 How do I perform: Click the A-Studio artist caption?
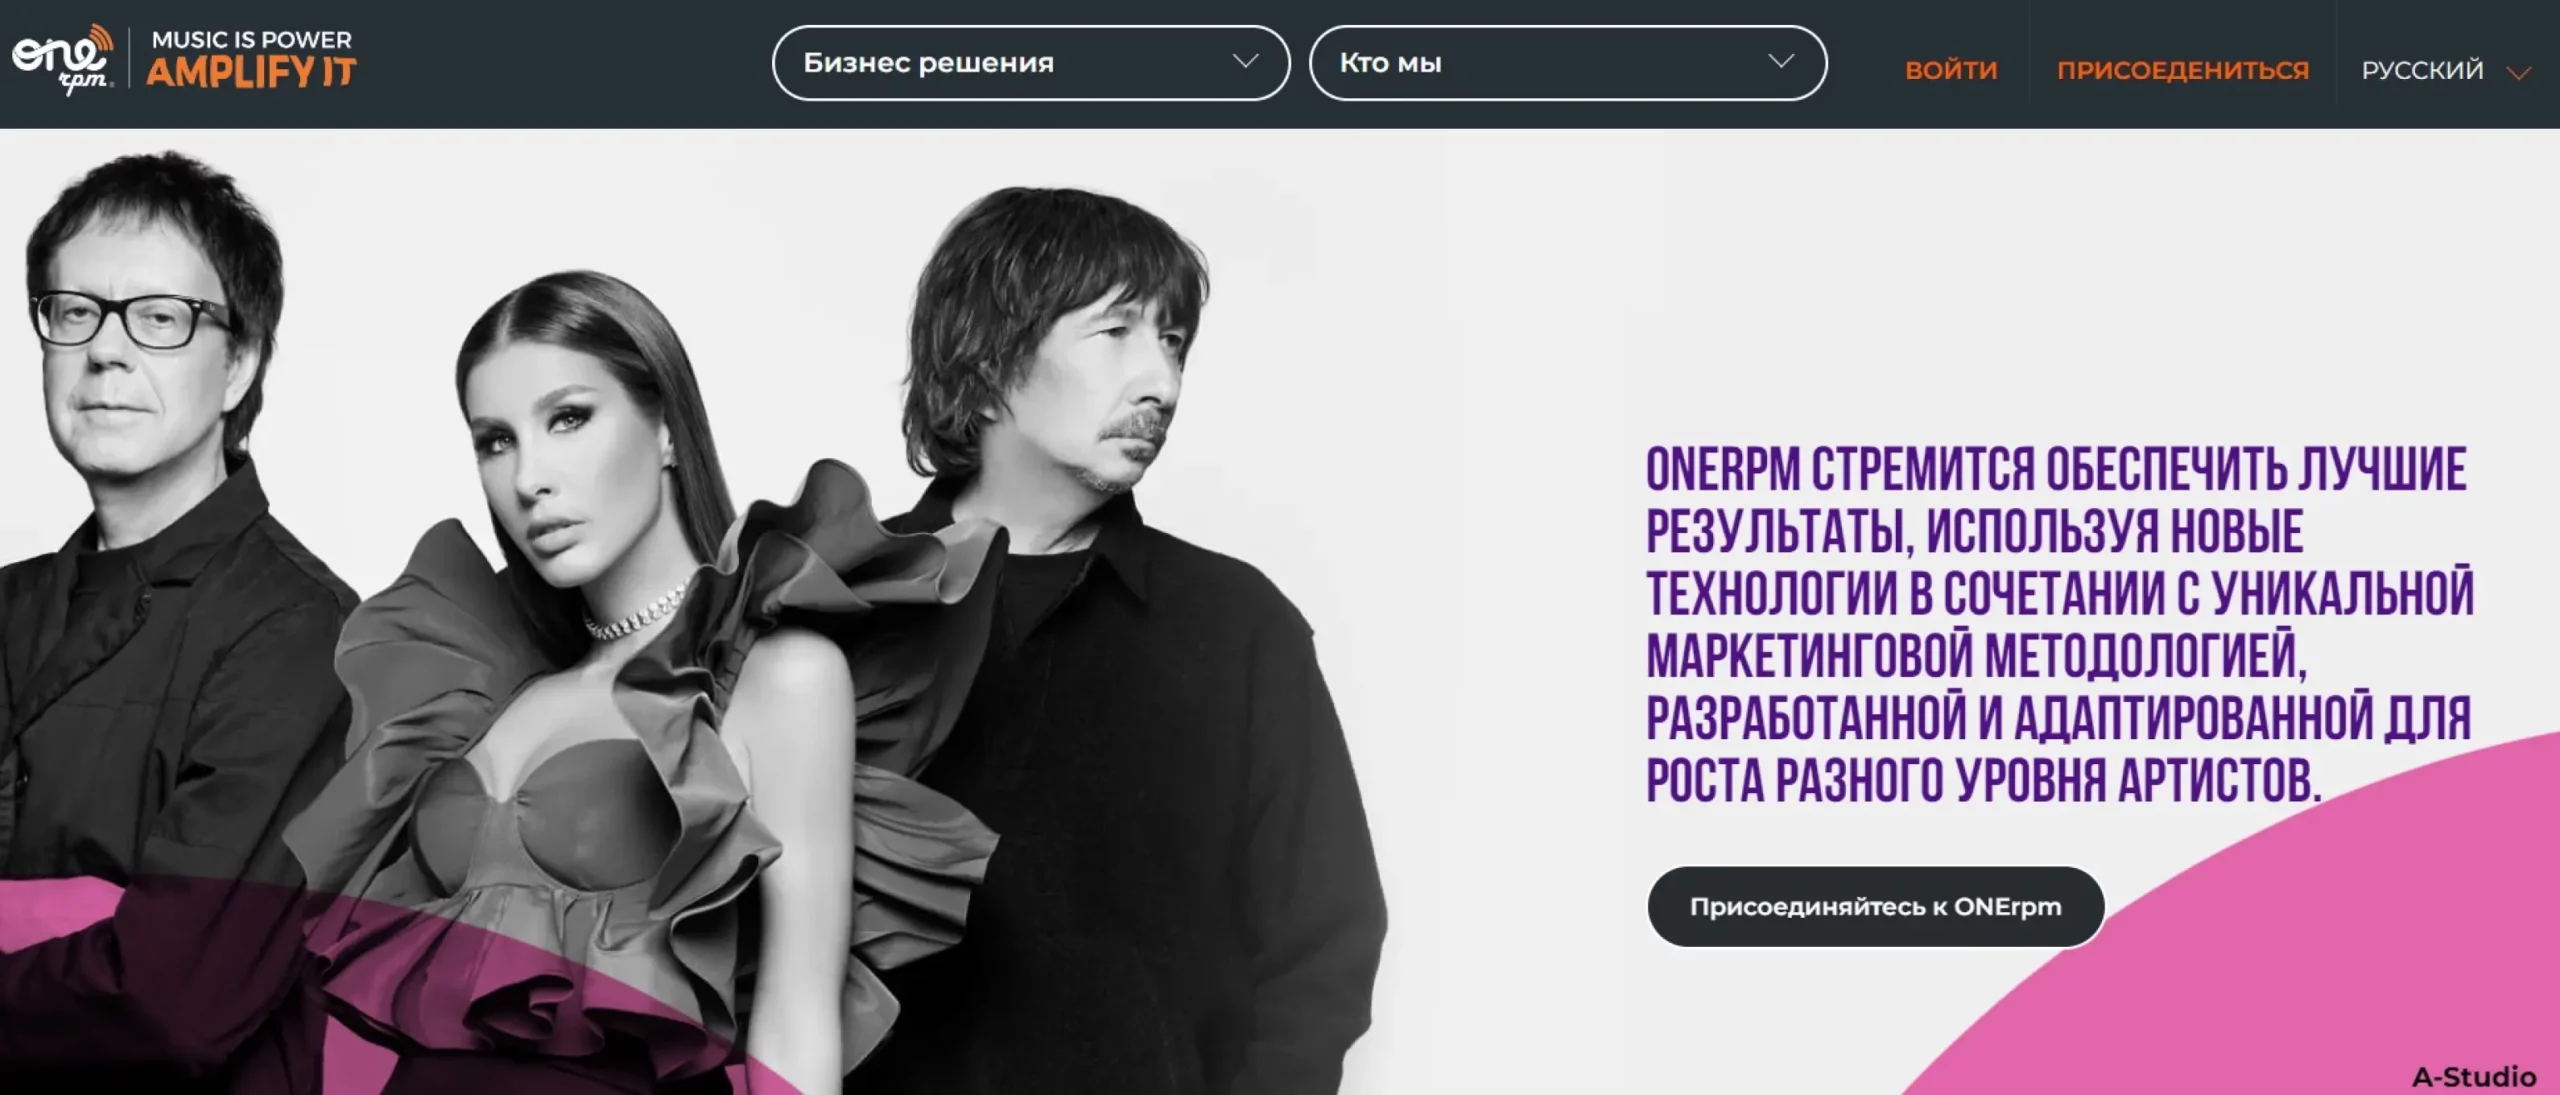[x=2474, y=1077]
